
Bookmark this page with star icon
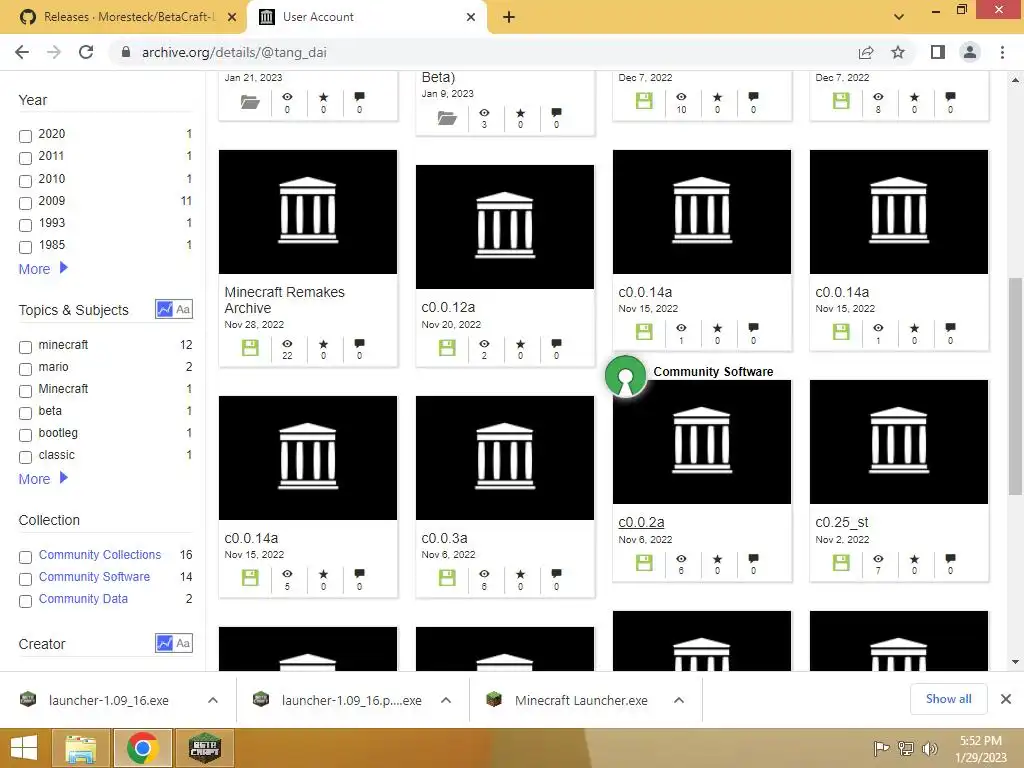pos(898,52)
